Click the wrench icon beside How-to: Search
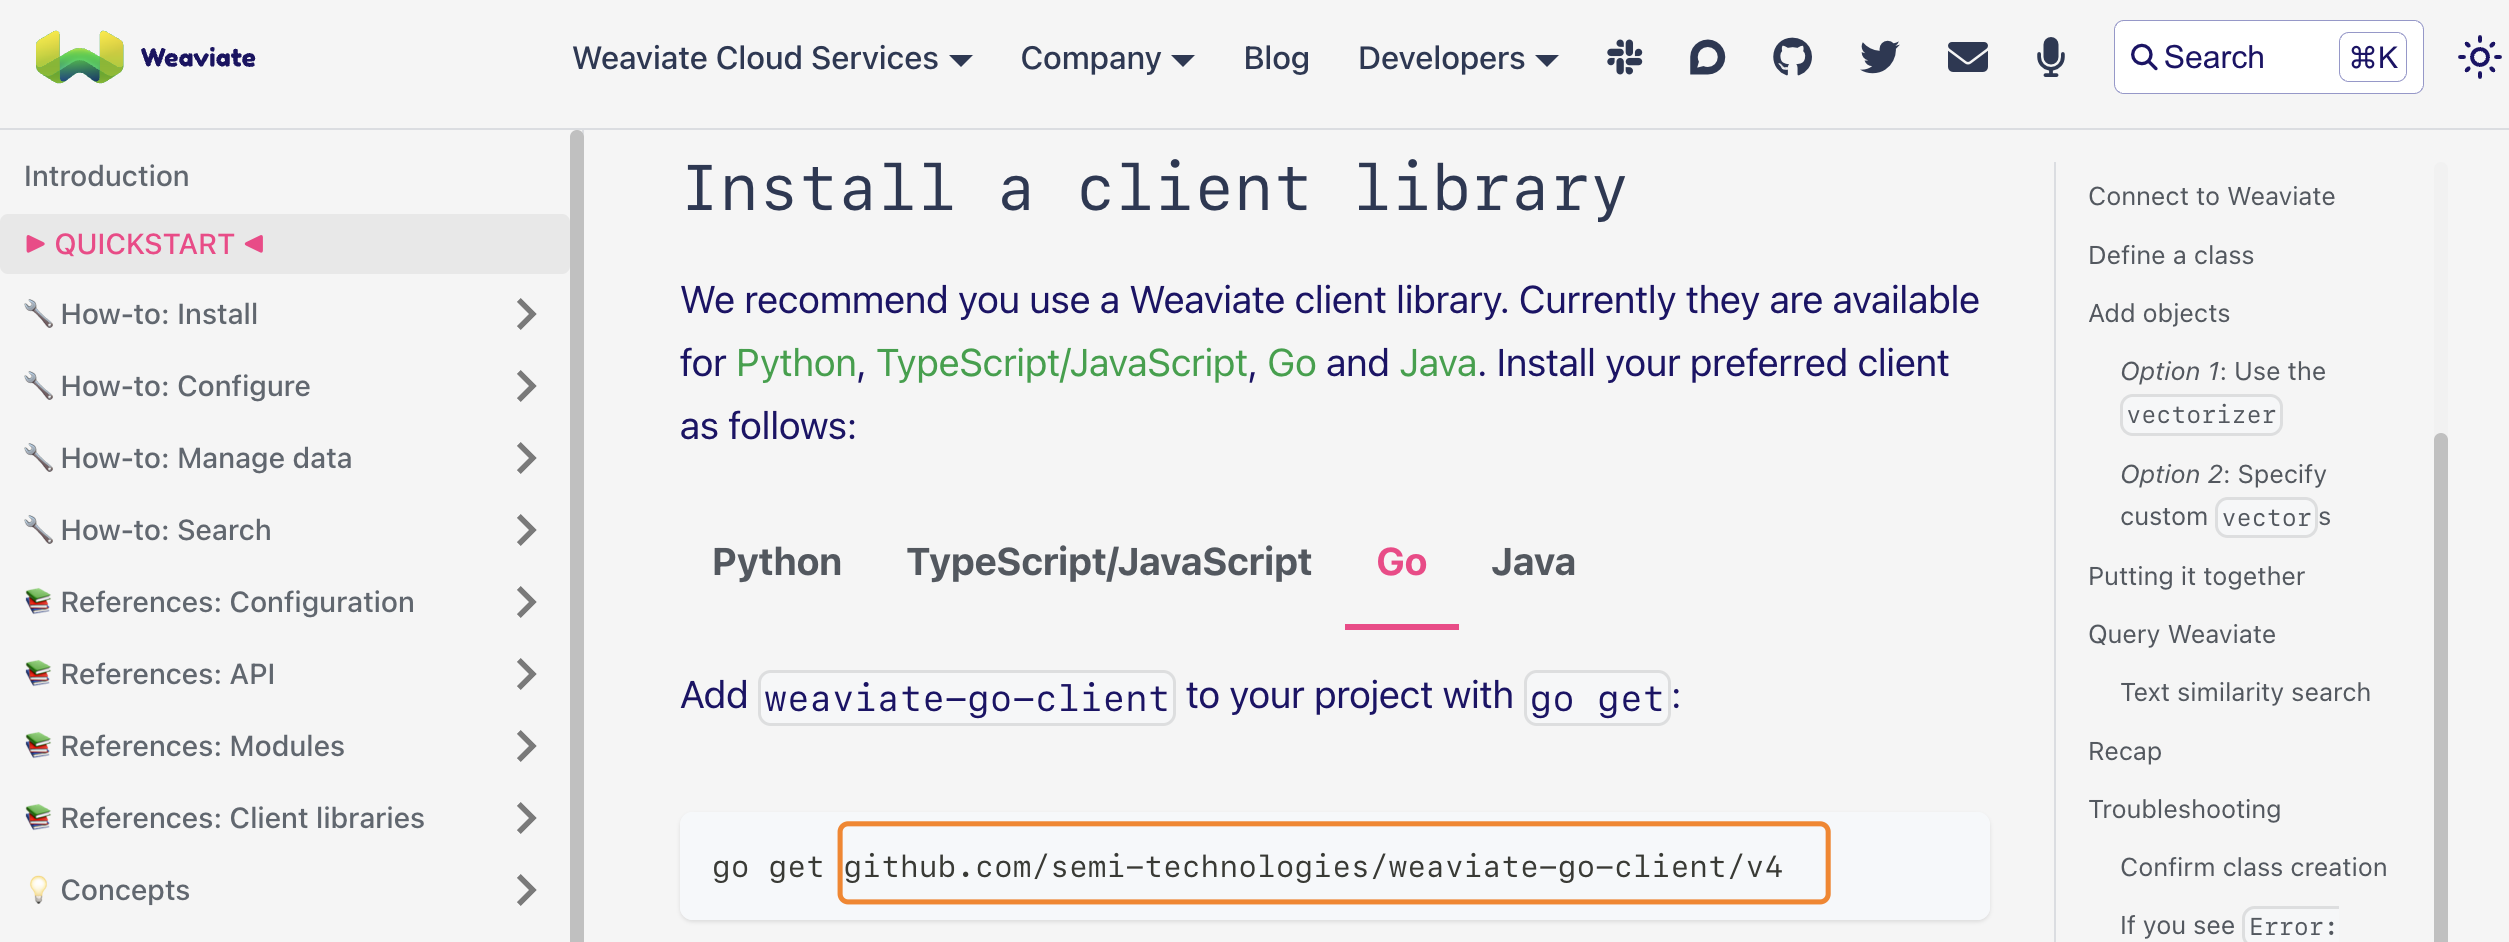 (38, 529)
